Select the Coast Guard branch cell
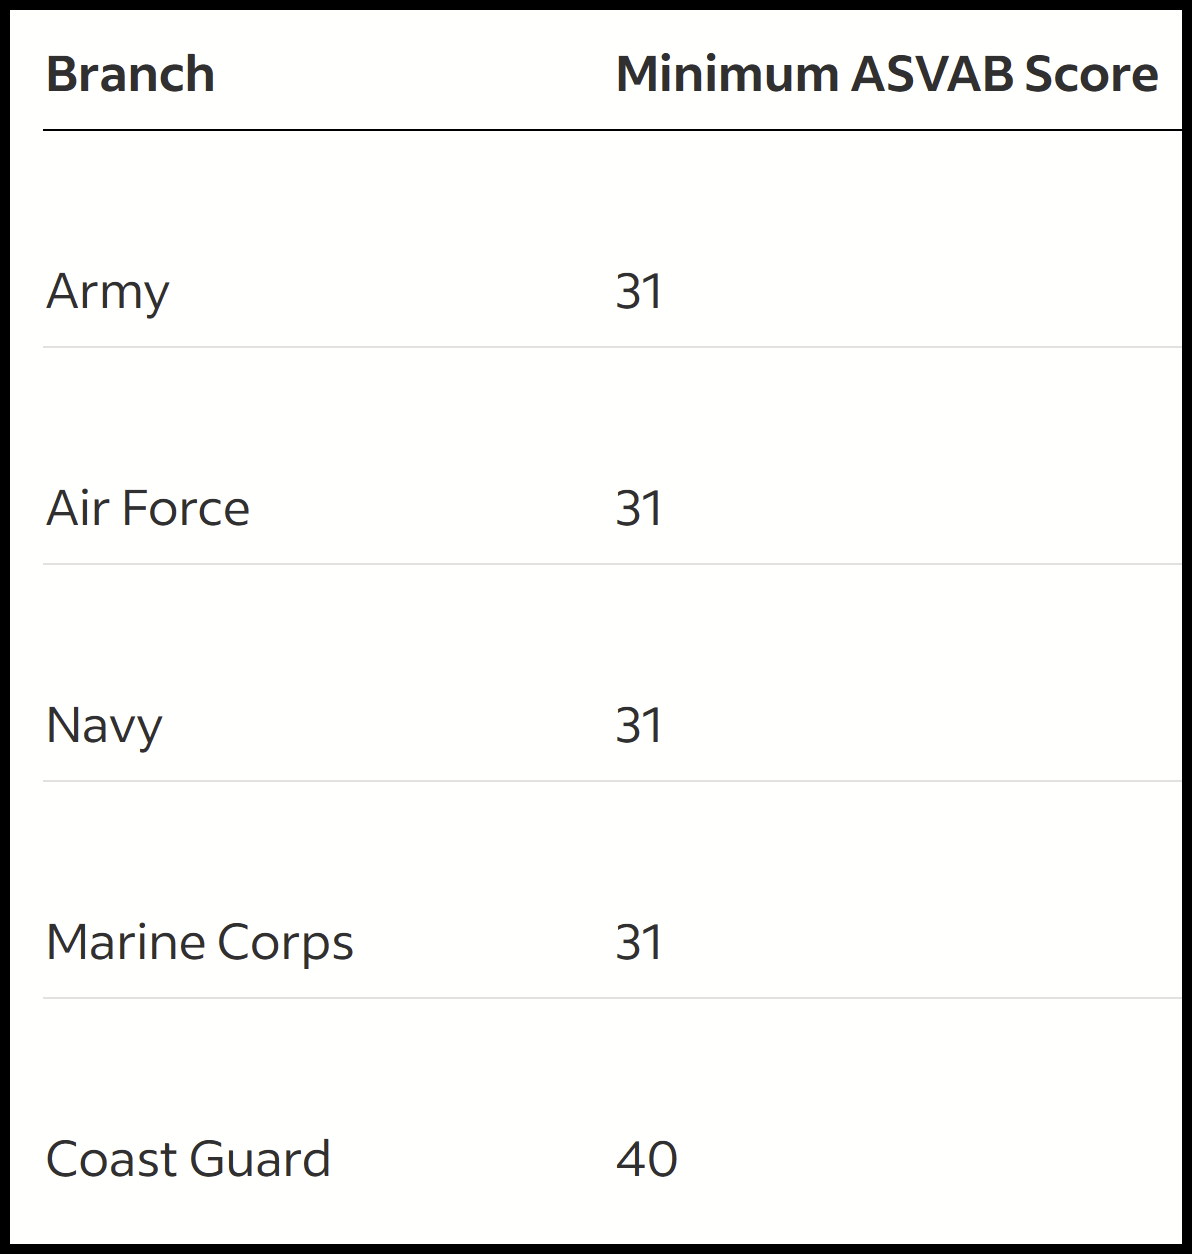1192x1254 pixels. (188, 1160)
